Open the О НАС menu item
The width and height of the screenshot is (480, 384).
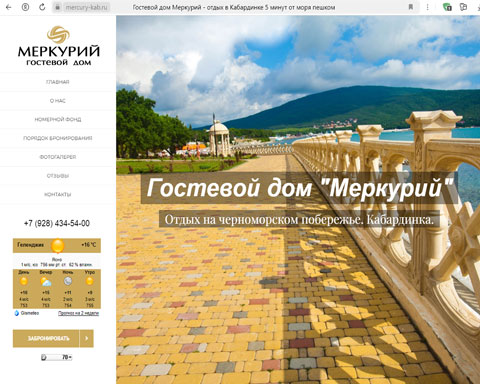tap(58, 101)
